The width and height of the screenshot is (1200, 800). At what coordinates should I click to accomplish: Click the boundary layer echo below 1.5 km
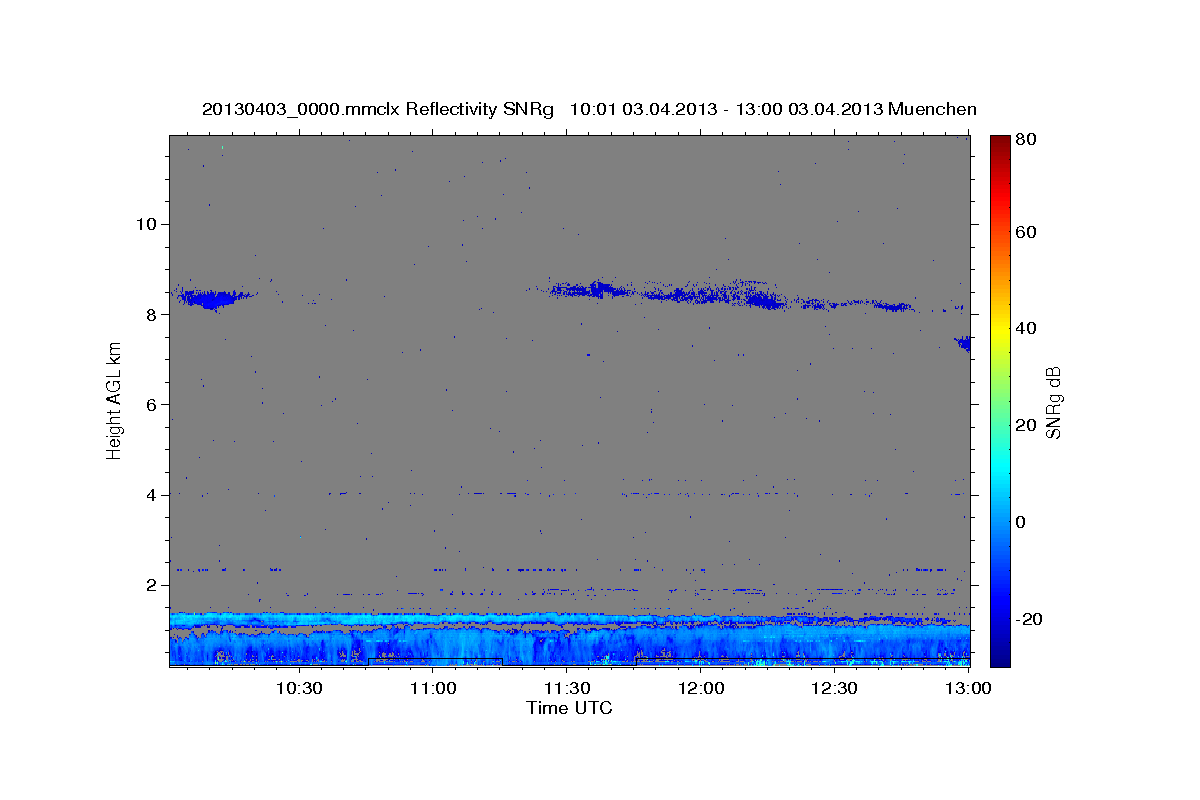point(570,639)
